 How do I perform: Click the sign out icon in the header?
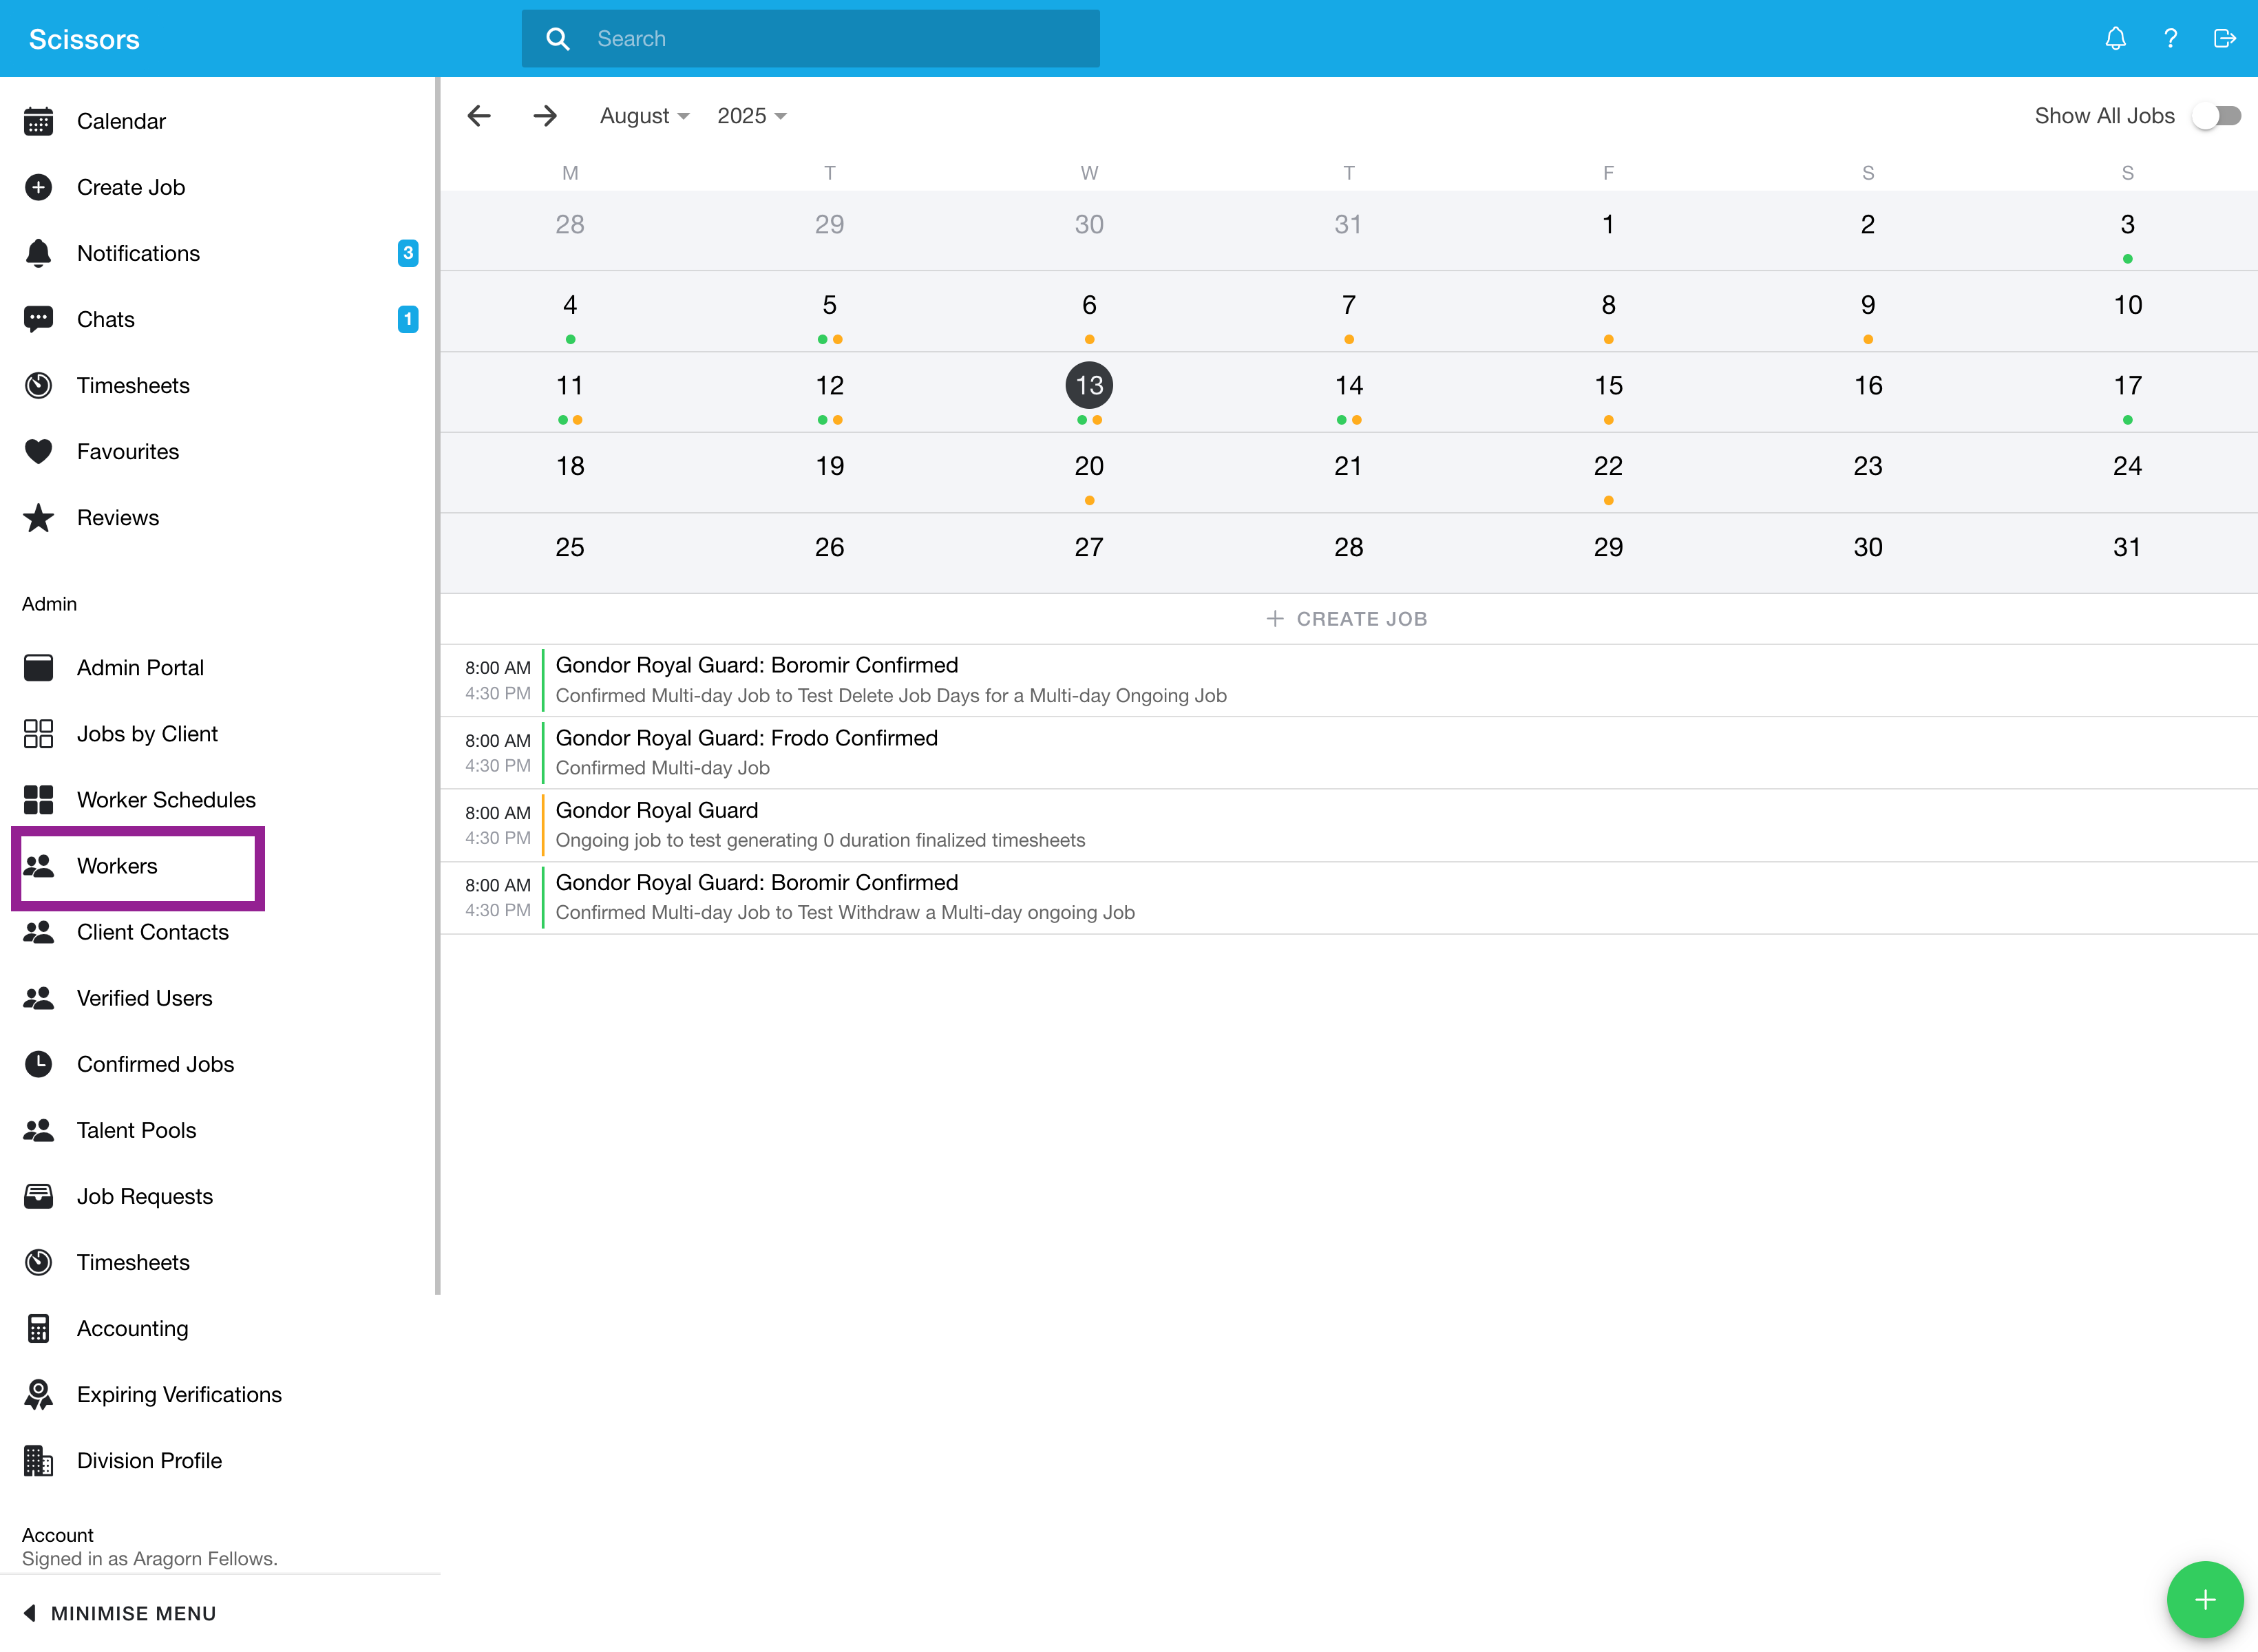click(2225, 38)
